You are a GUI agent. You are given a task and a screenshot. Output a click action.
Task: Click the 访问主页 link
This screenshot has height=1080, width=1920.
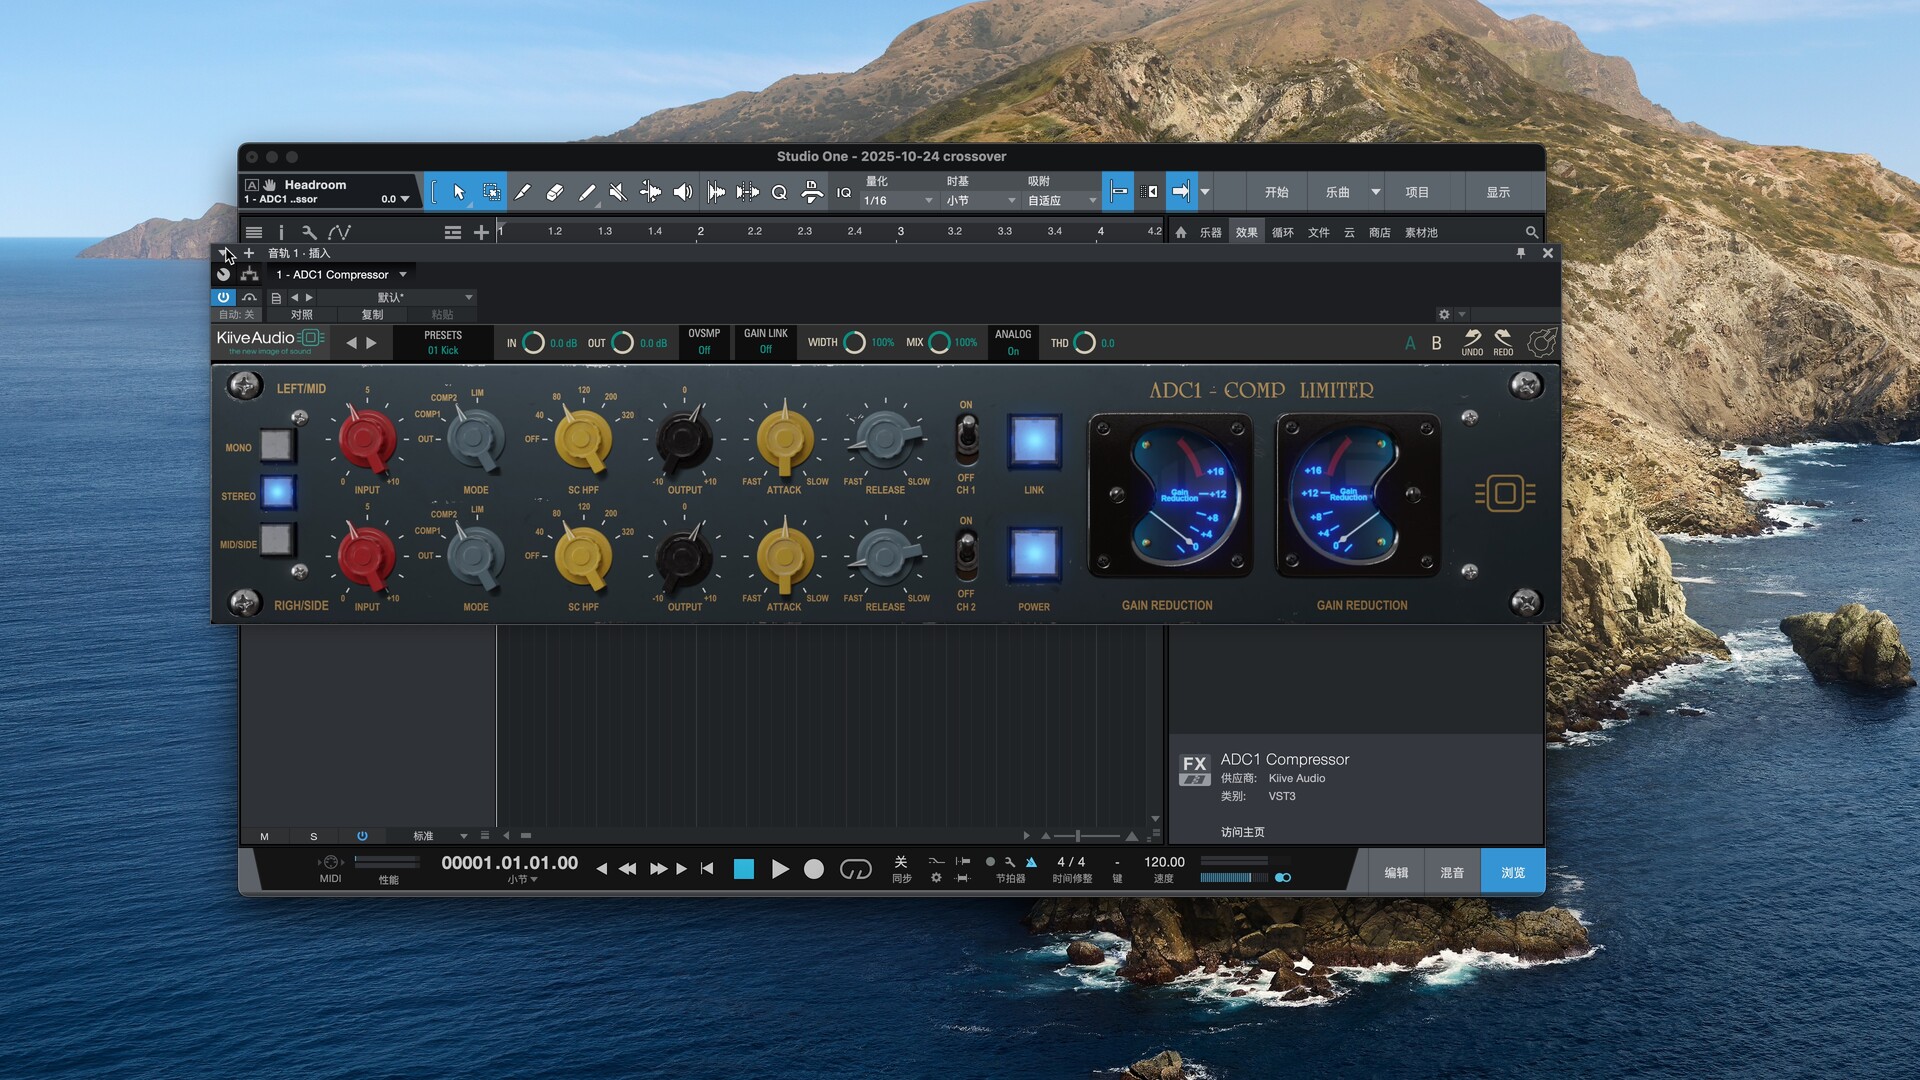pos(1242,832)
